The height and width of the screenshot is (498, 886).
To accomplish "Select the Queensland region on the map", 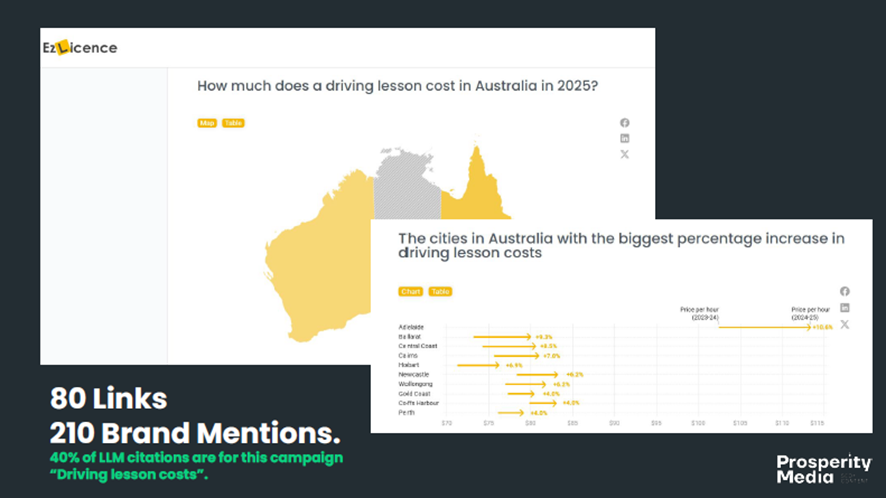I will tap(478, 190).
